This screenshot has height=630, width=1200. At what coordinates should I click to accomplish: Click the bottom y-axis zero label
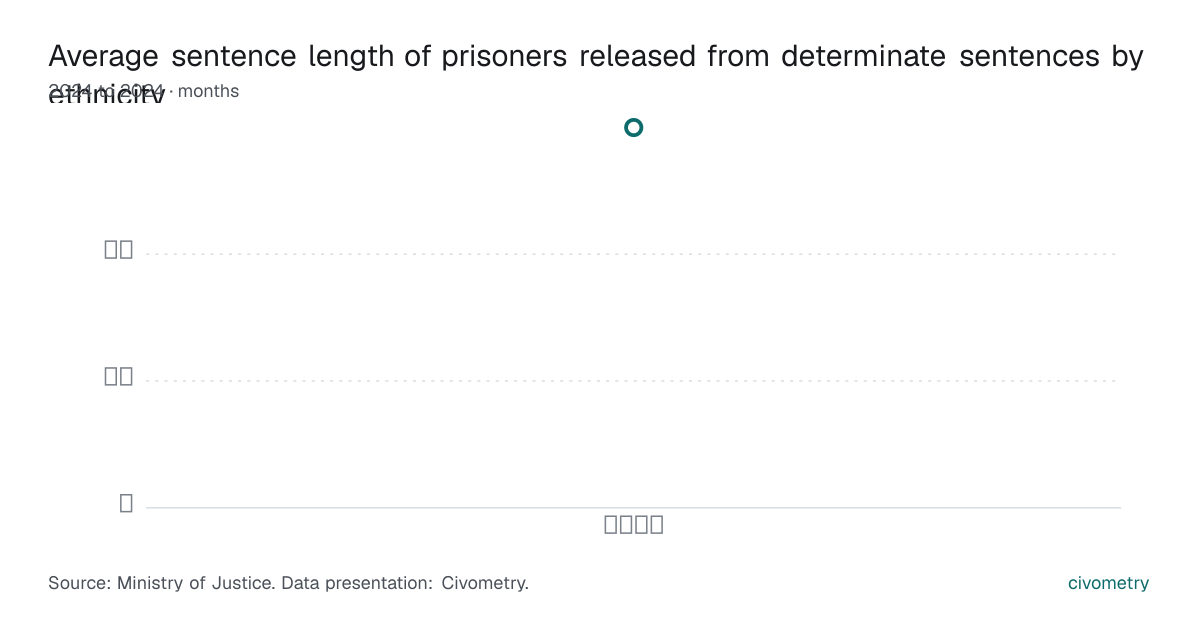126,503
